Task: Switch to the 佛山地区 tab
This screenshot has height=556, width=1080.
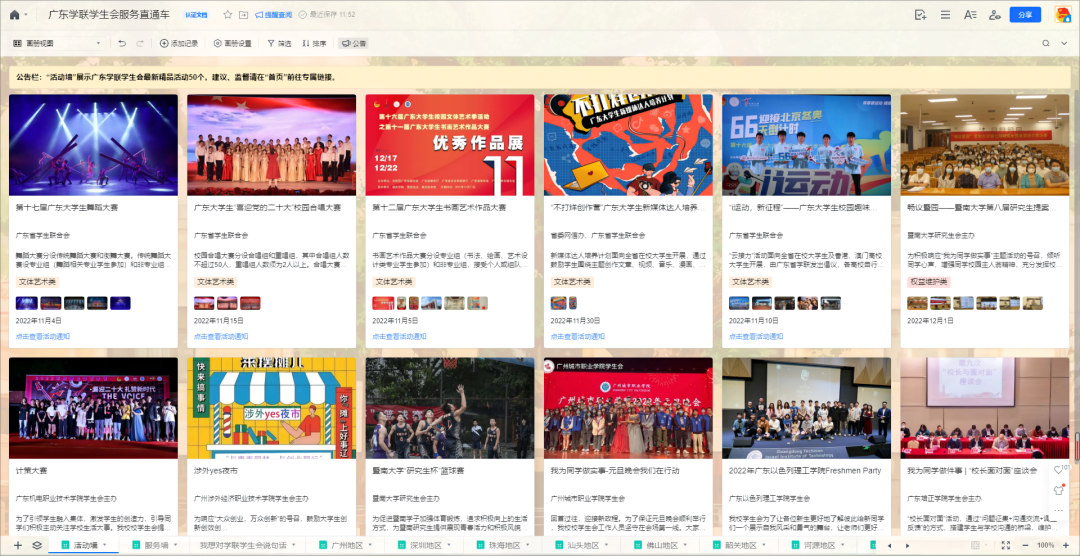Action: (662, 545)
